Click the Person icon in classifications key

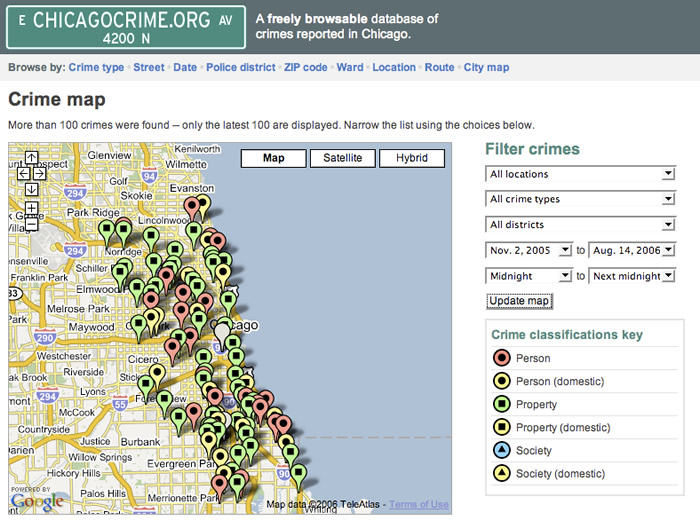[501, 358]
